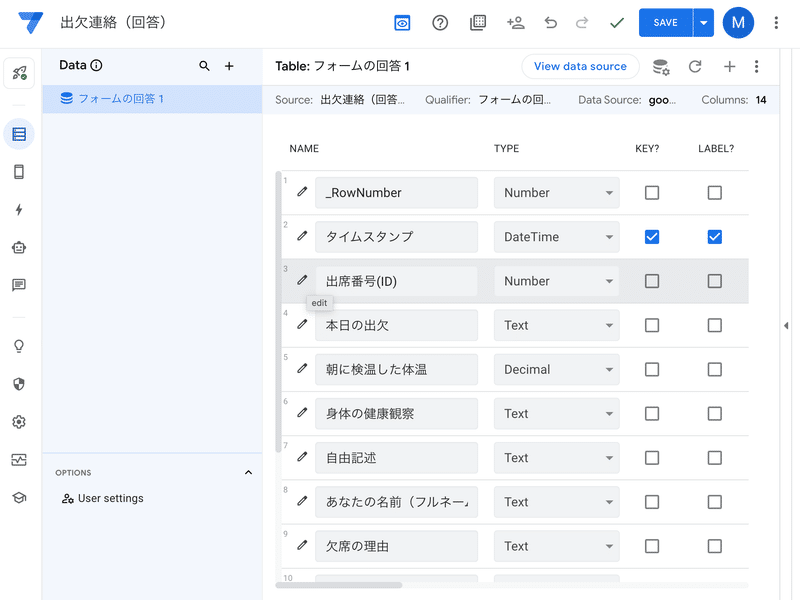Viewport: 800px width, 600px height.
Task: Open the SAVE dropdown arrow
Action: point(704,22)
